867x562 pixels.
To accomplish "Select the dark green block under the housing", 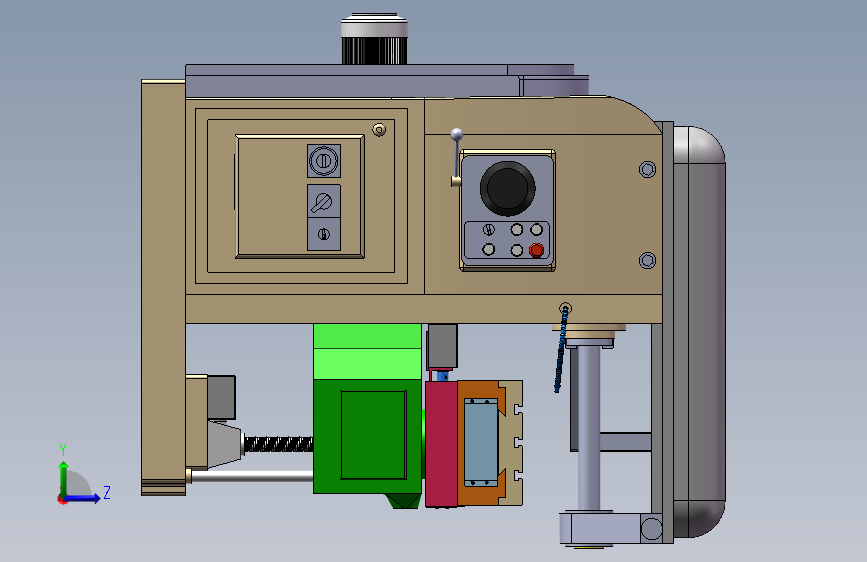I will coord(367,436).
